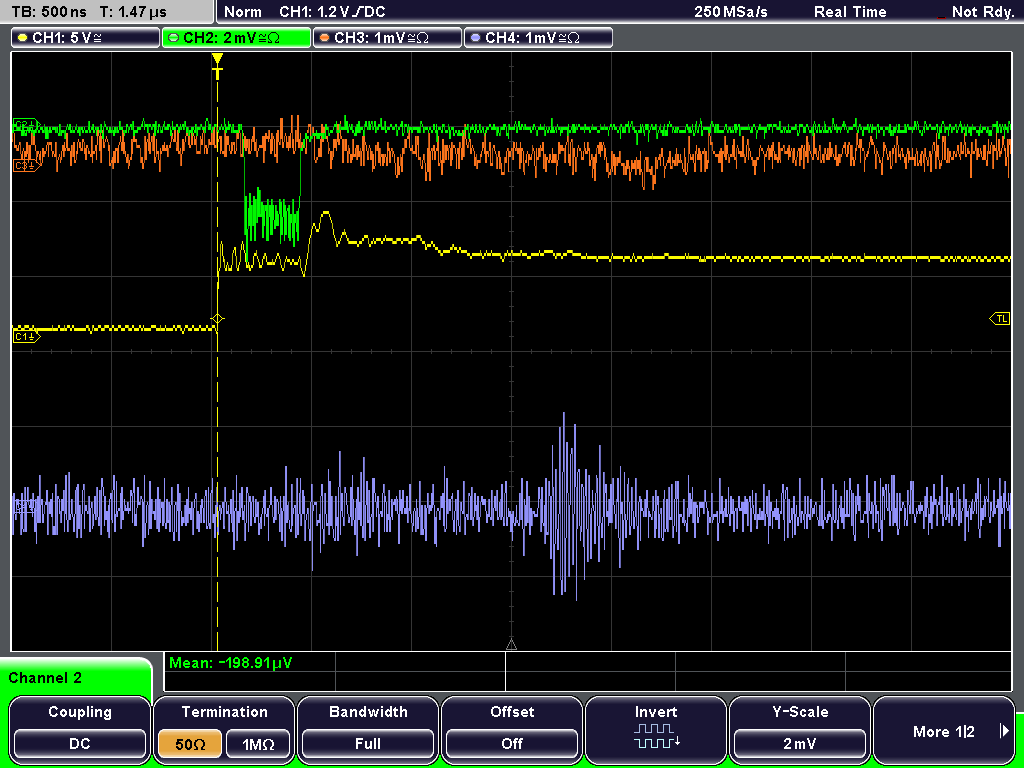Image resolution: width=1024 pixels, height=768 pixels.
Task: Select the CH2 2 mV channel tab
Action: pyautogui.click(x=236, y=38)
